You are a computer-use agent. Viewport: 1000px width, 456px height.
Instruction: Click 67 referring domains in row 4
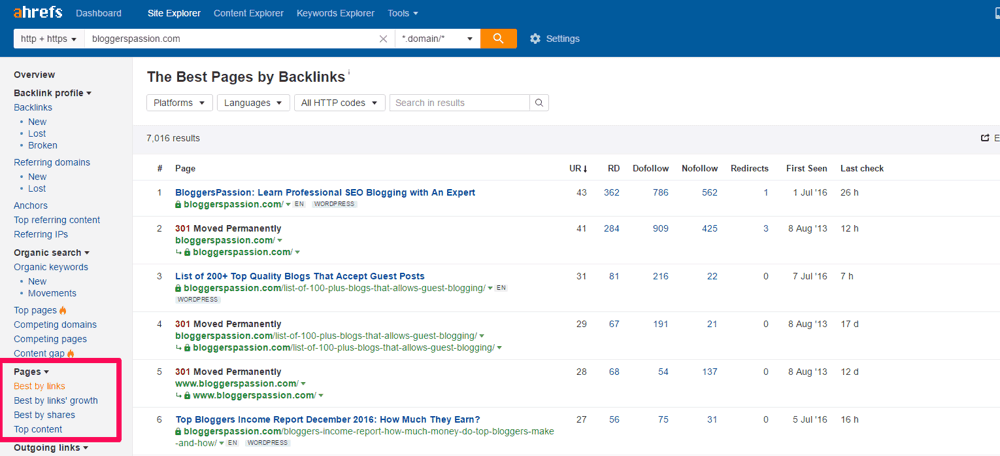click(x=614, y=324)
